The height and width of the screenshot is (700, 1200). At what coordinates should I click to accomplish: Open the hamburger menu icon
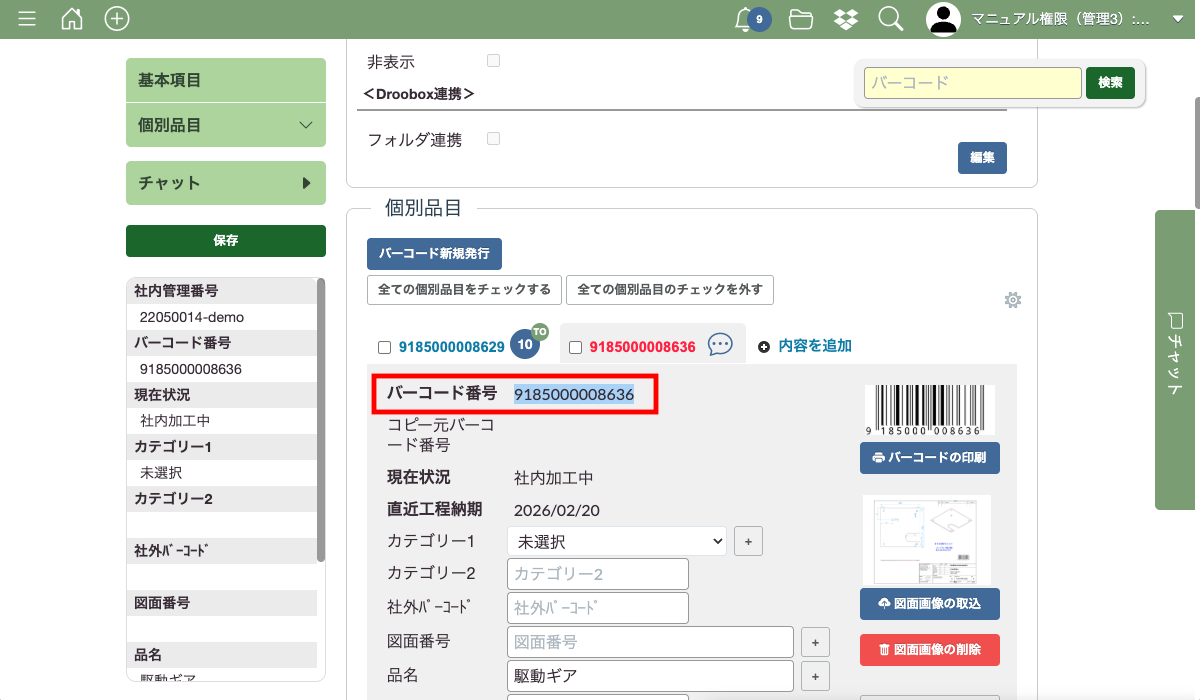coord(27,19)
